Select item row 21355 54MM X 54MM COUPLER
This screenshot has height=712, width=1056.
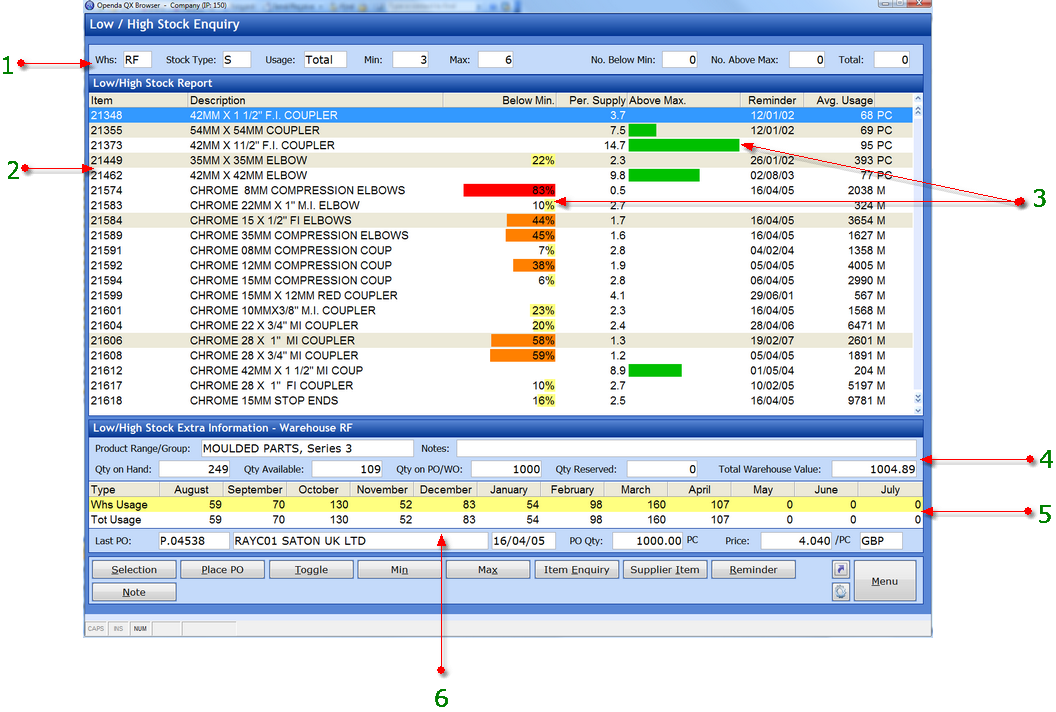coord(501,130)
